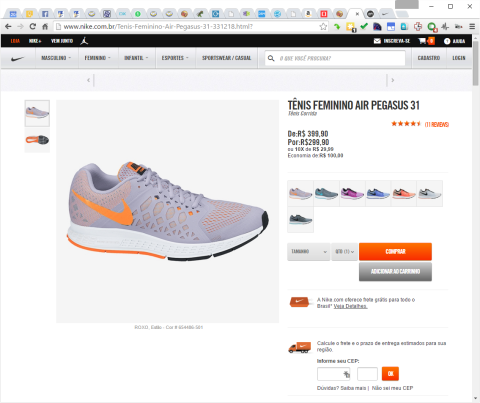Open the Feminino menu

pos(98,58)
